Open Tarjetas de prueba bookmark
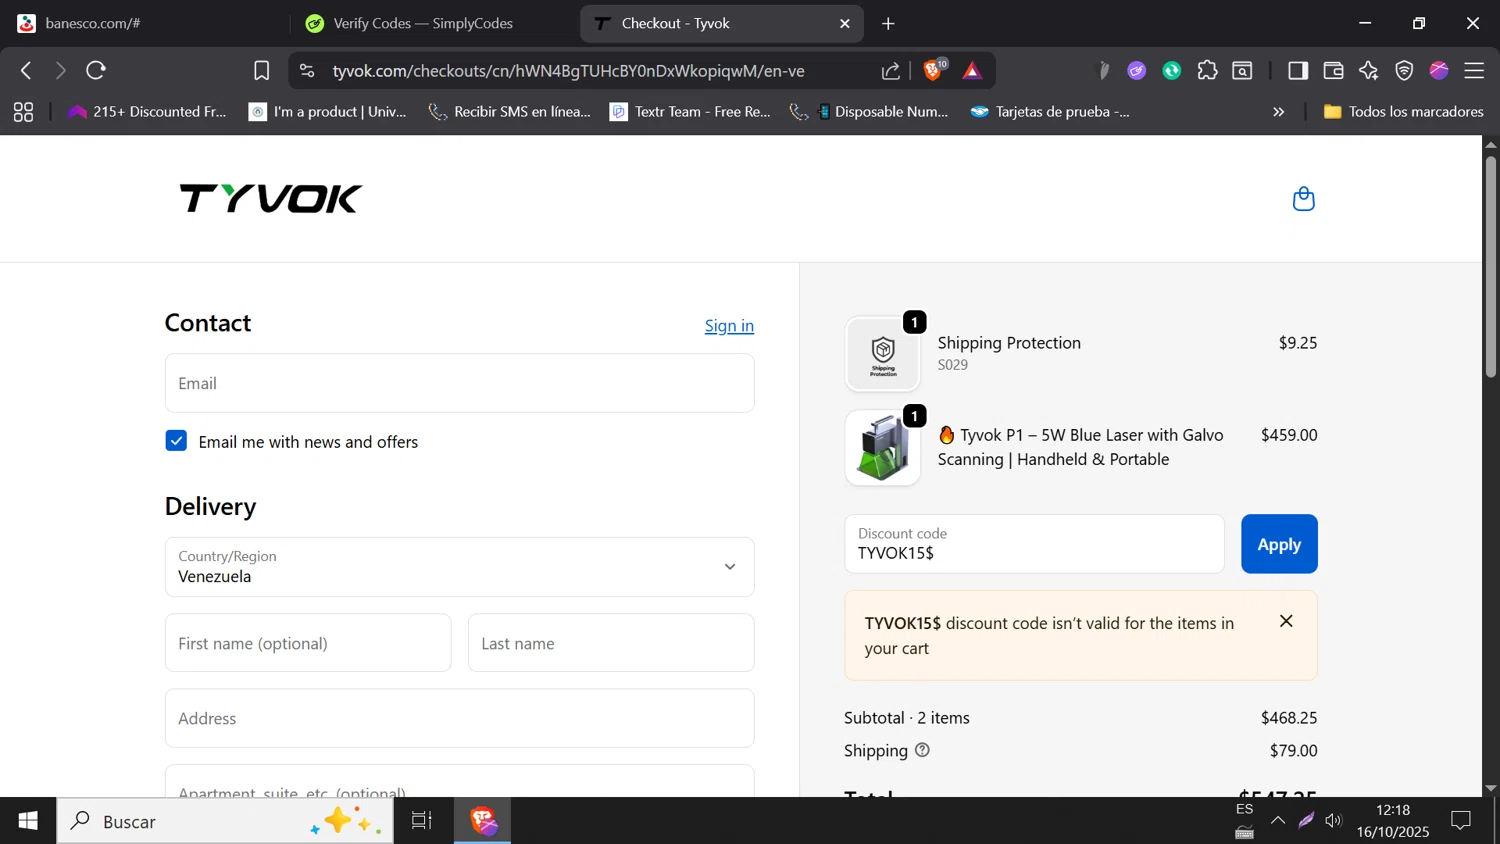 click(1050, 112)
